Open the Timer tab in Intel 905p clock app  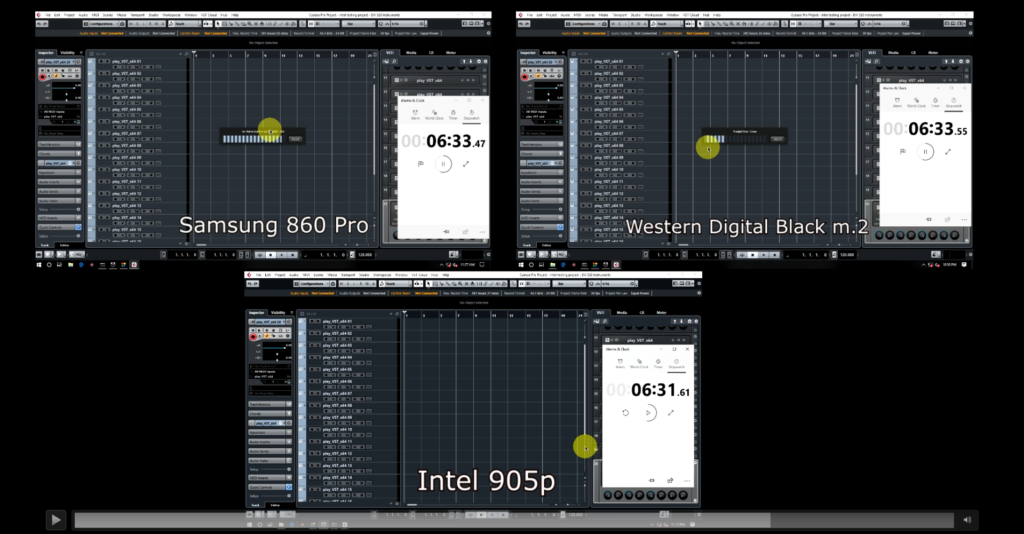658,363
